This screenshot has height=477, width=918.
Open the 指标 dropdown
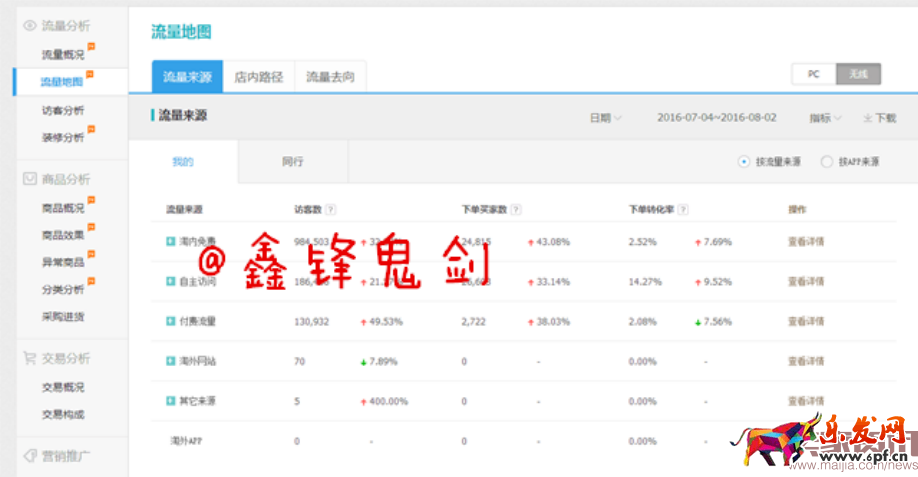coord(825,118)
